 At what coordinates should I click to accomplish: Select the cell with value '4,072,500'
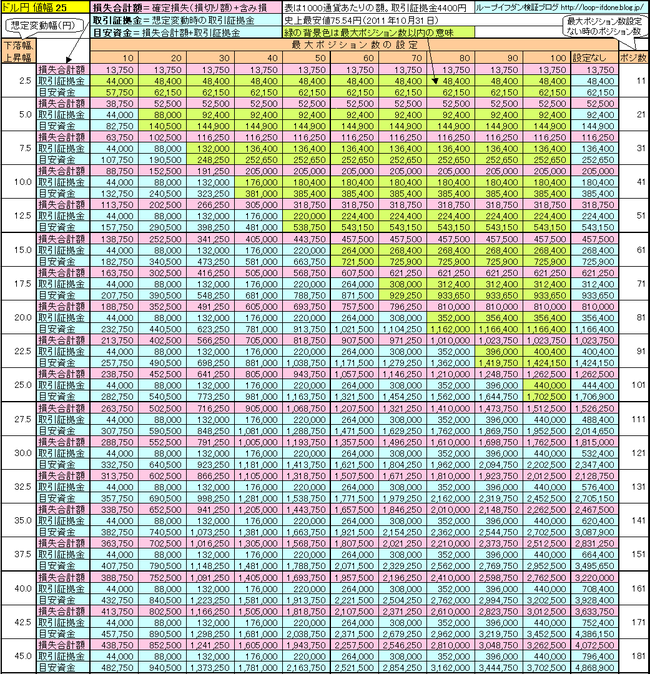click(x=595, y=645)
